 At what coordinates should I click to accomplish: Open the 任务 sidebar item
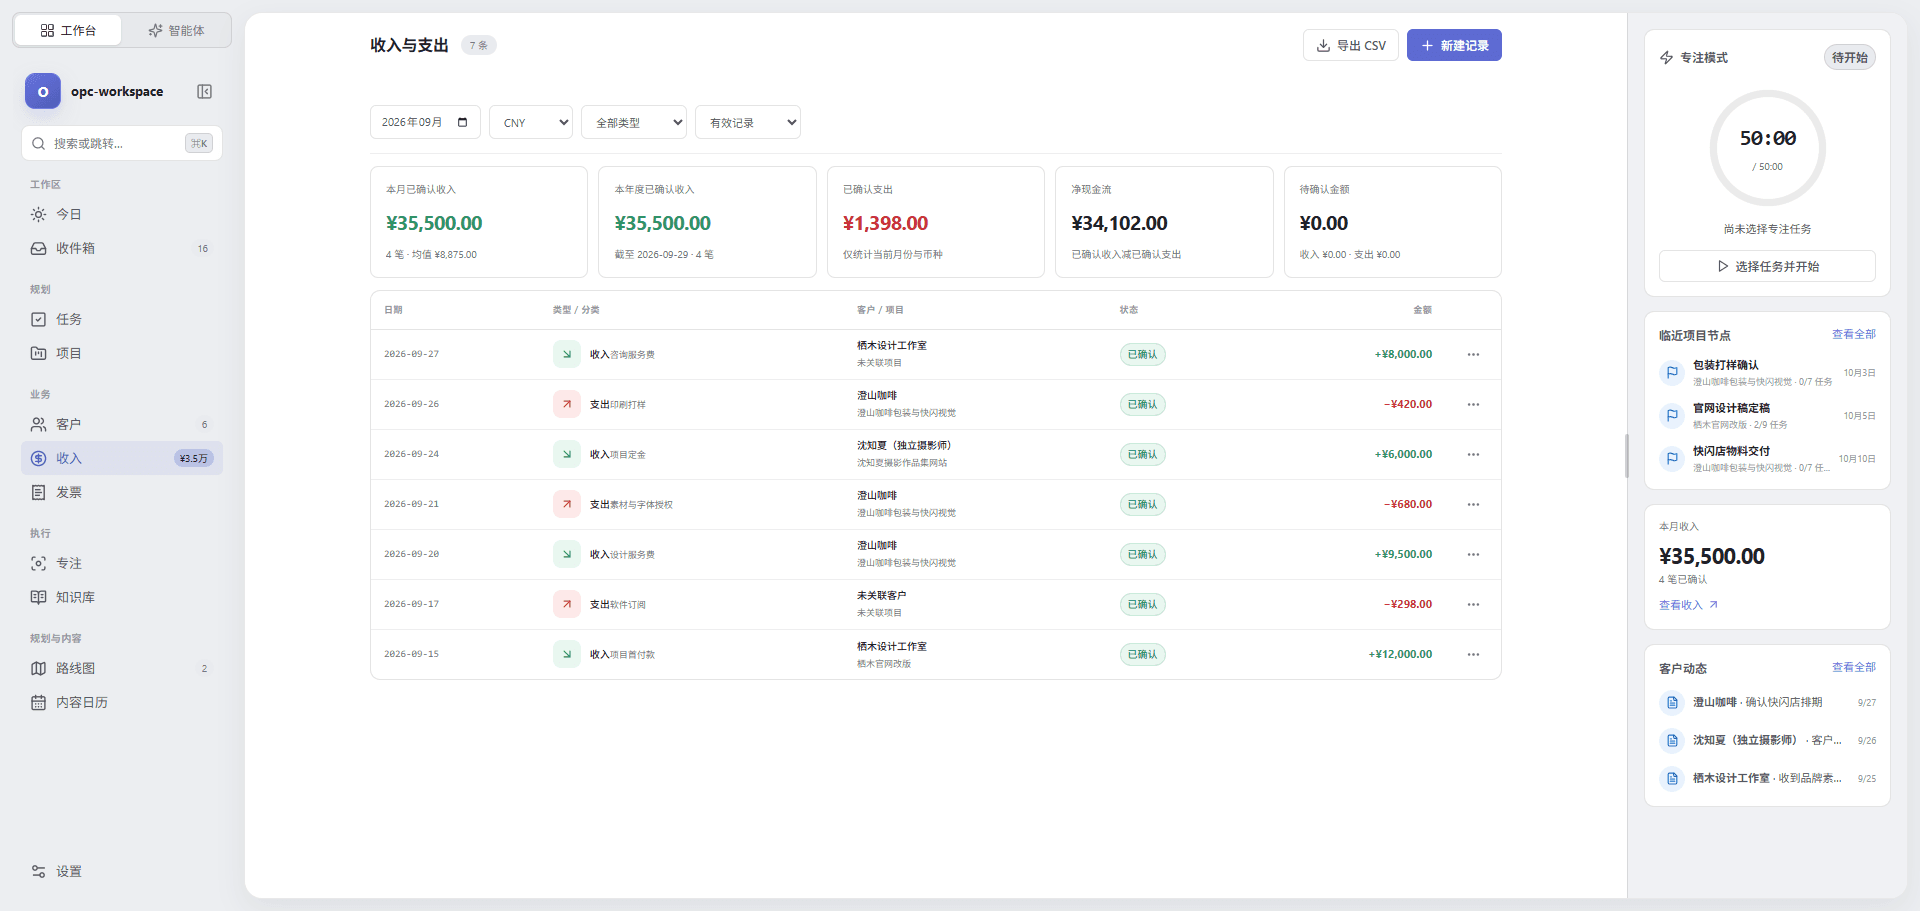(x=122, y=320)
